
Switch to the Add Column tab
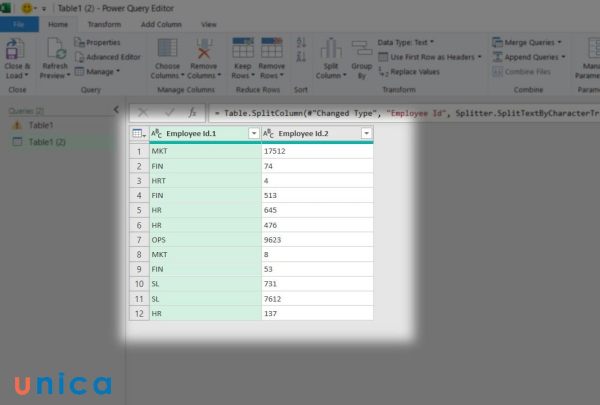click(x=161, y=23)
